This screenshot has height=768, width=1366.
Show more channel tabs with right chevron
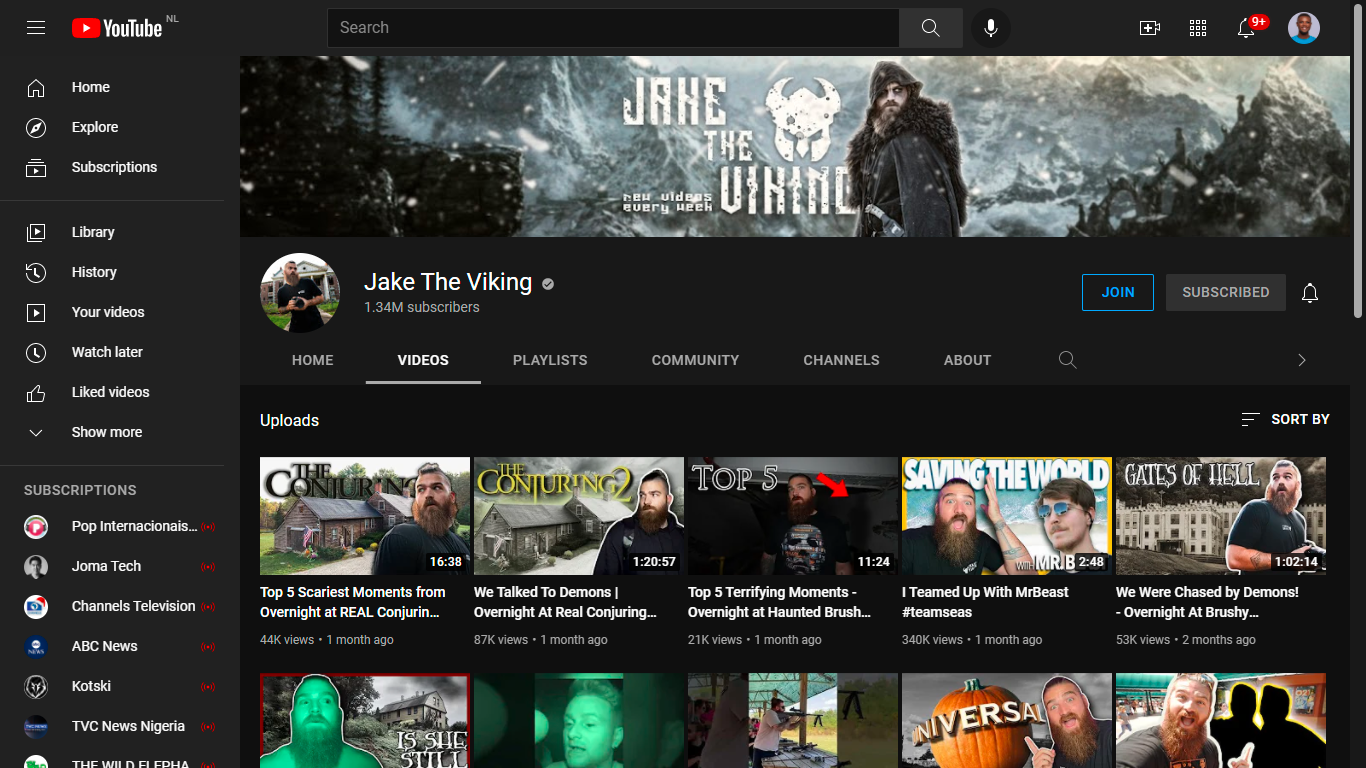(1301, 360)
